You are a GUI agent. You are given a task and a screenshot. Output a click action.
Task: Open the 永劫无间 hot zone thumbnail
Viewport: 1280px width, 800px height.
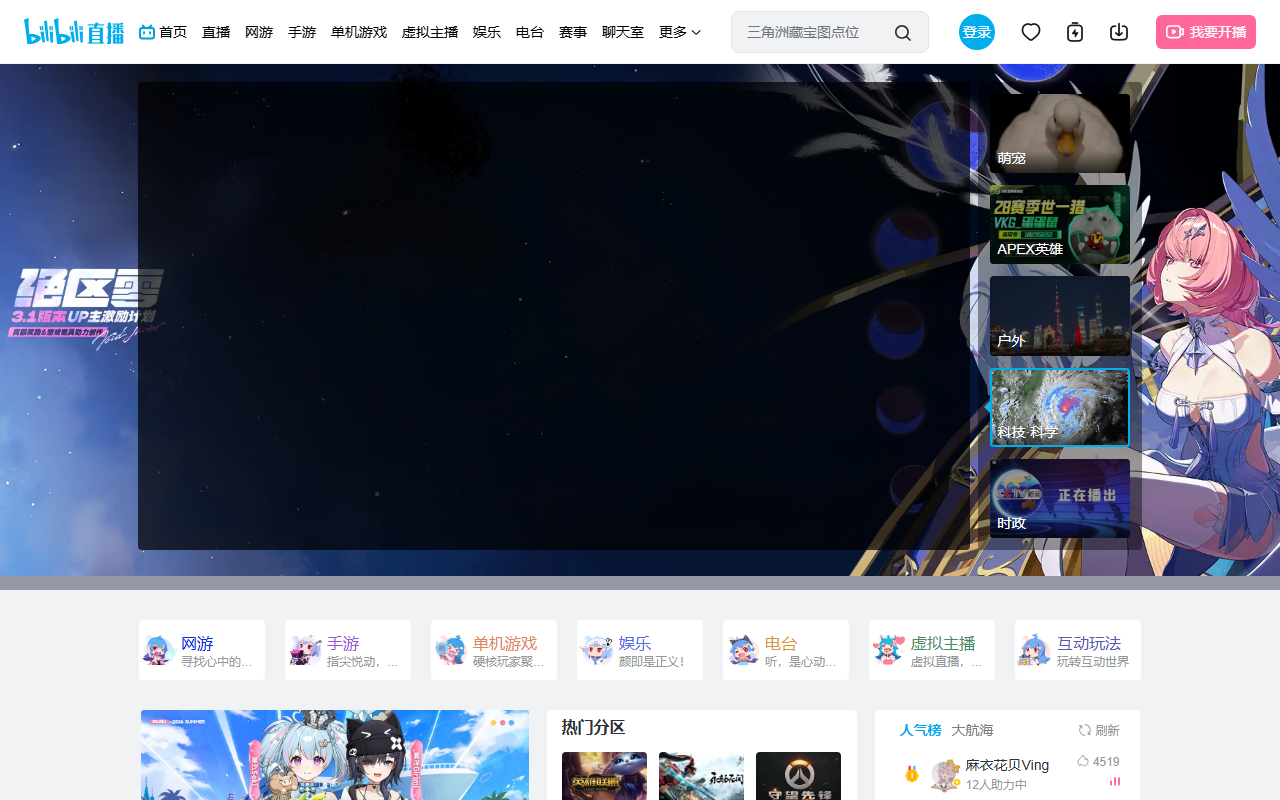pos(701,776)
